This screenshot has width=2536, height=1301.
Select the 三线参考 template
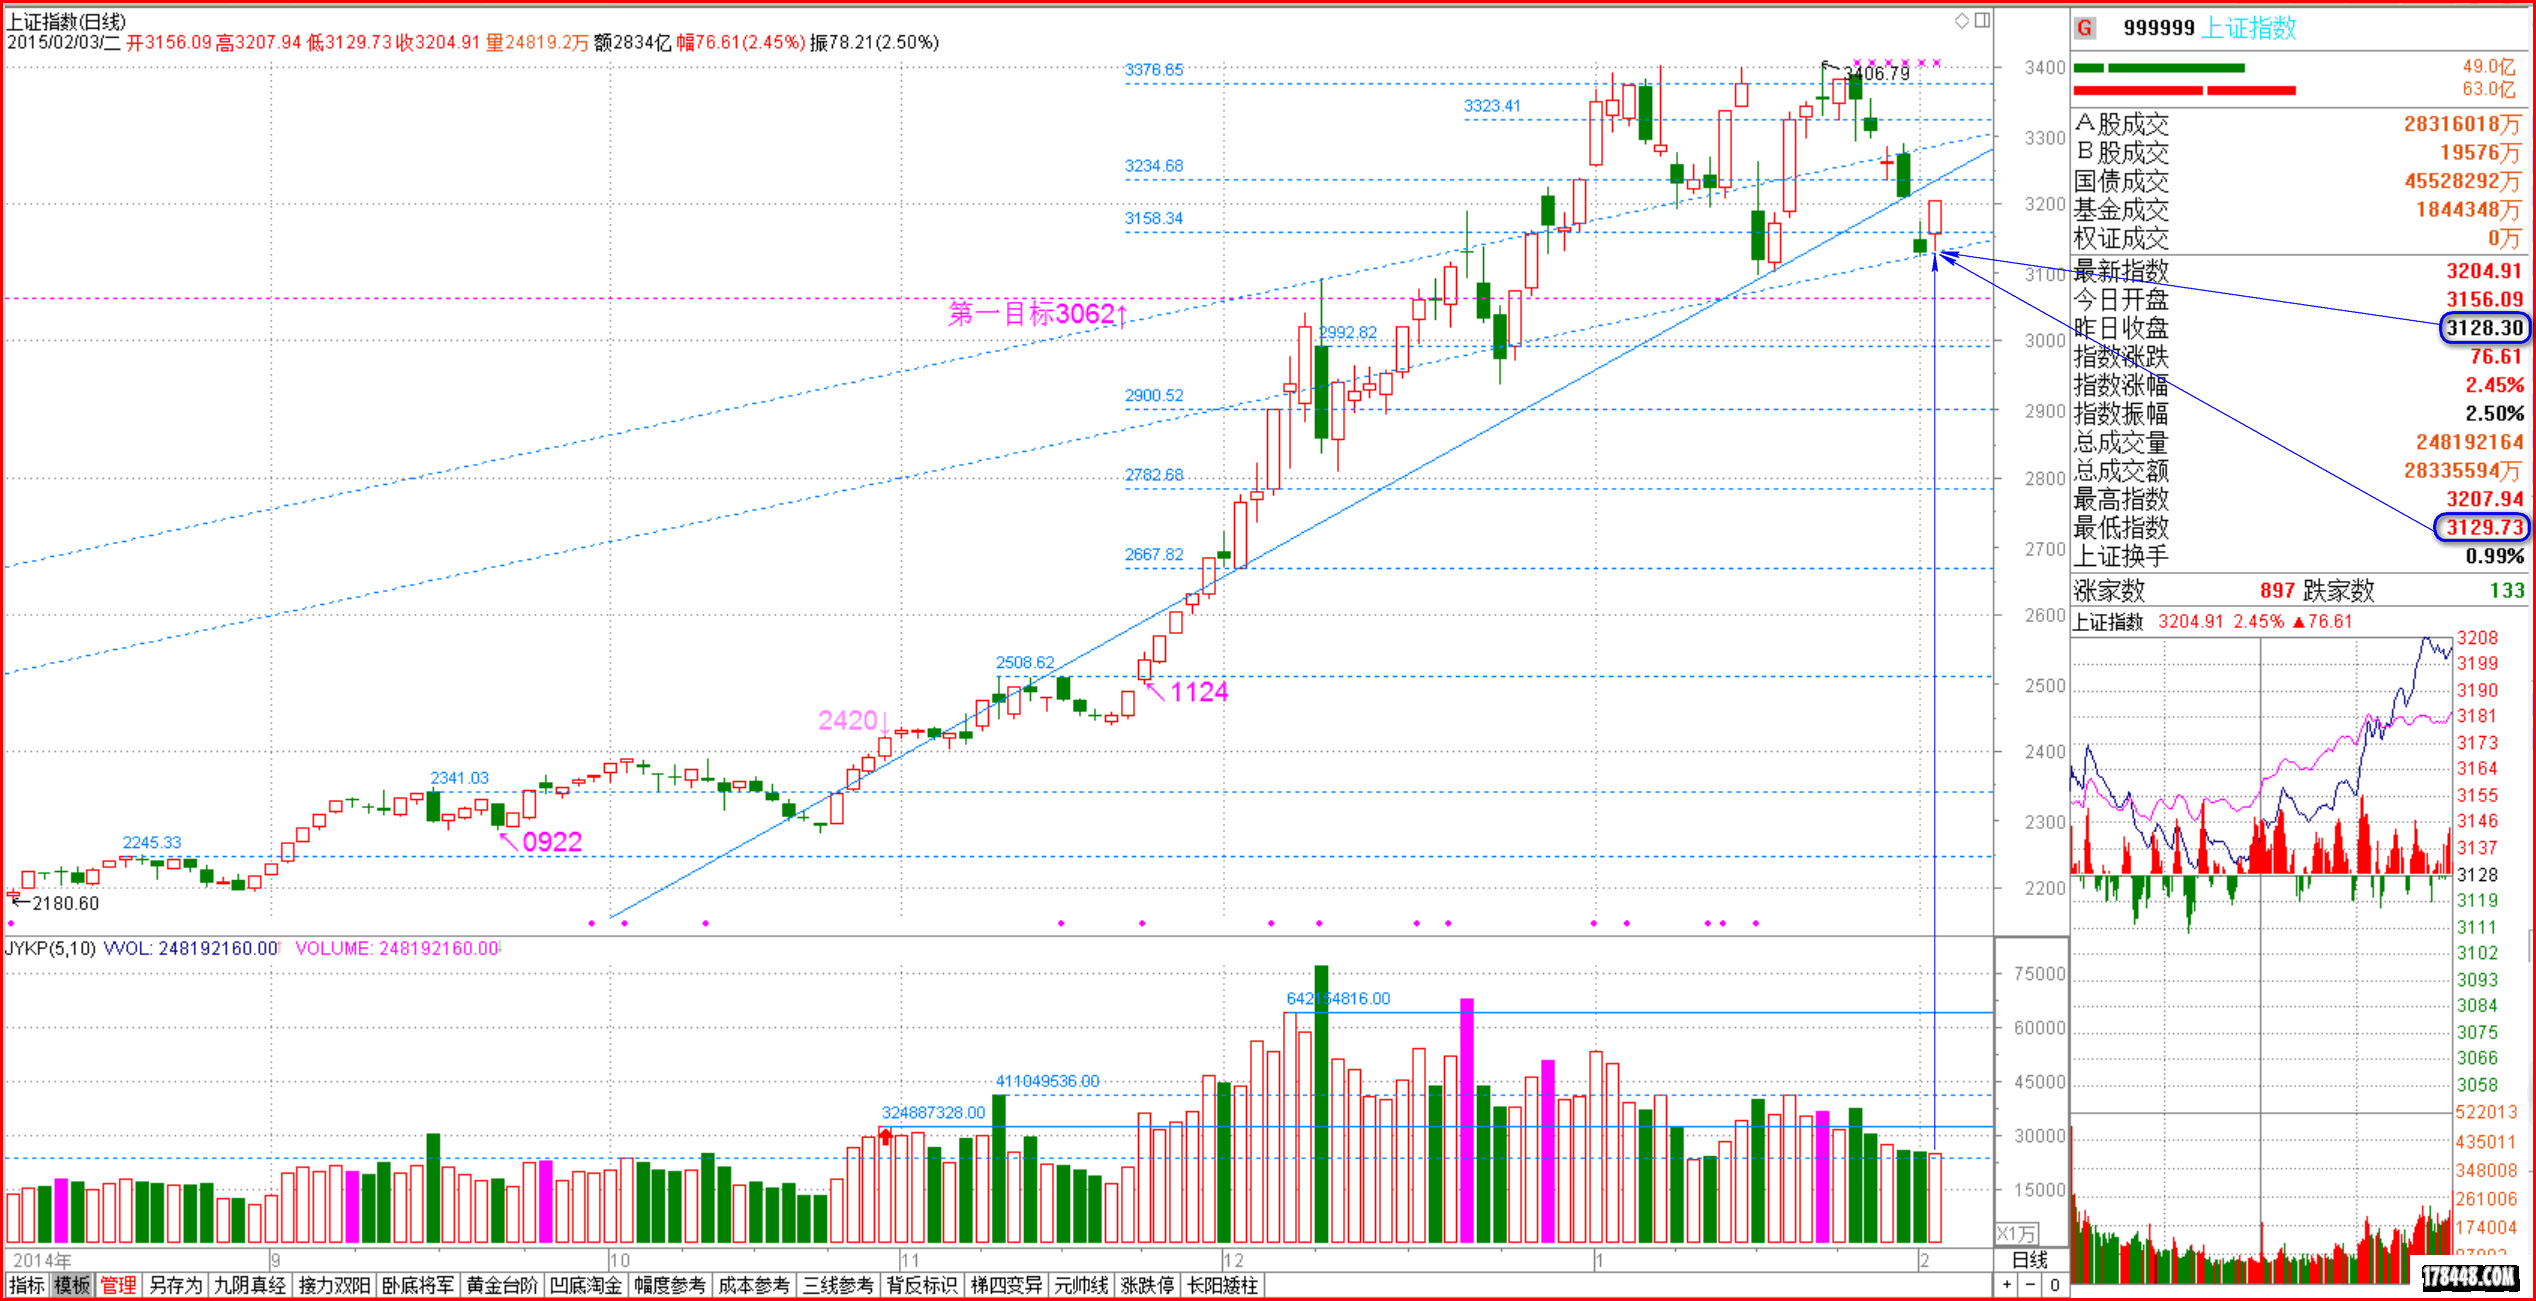tap(838, 1285)
